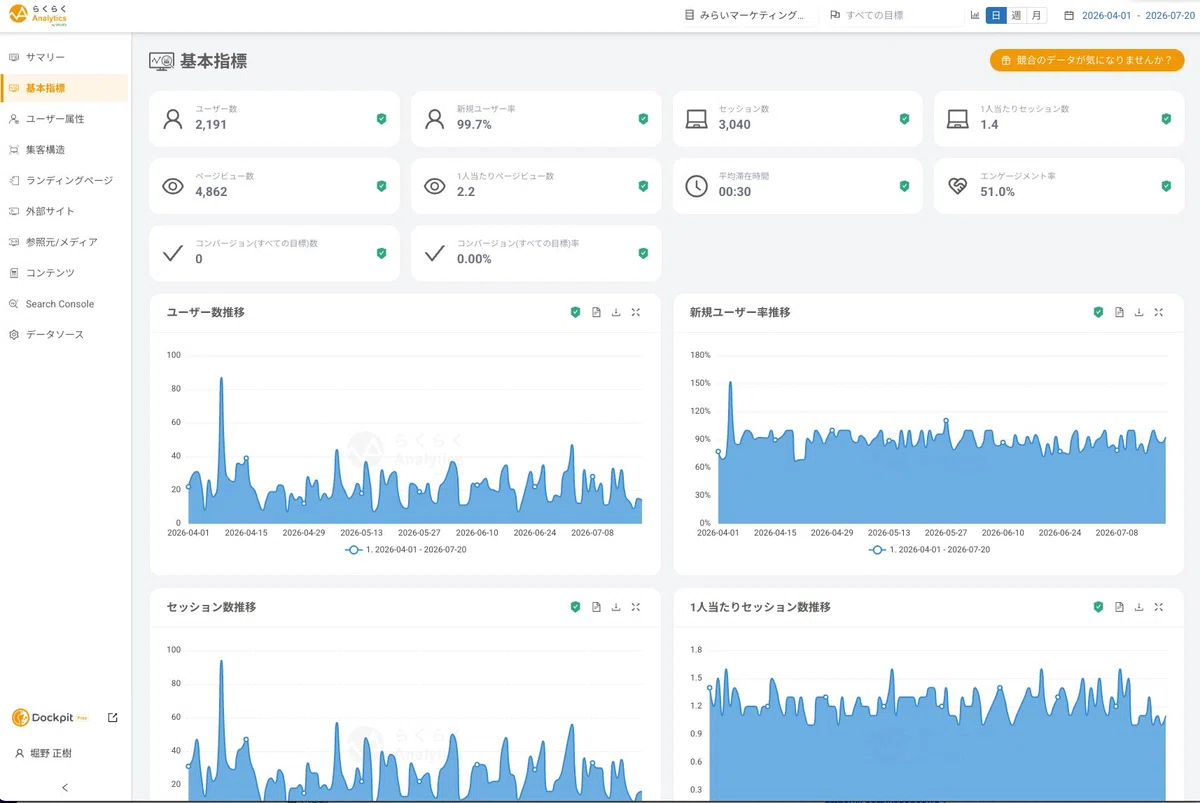Viewport: 1200px width, 803px height.
Task: Click green shield on ページビュー数 card
Action: [381, 185]
